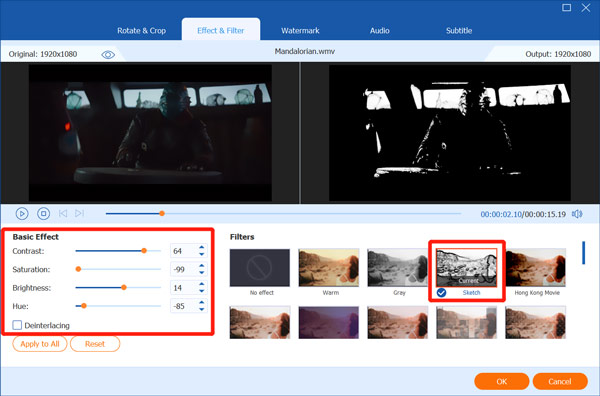This screenshot has height=396, width=600.
Task: Select the Sketch filter thumbnail
Action: pos(466,267)
